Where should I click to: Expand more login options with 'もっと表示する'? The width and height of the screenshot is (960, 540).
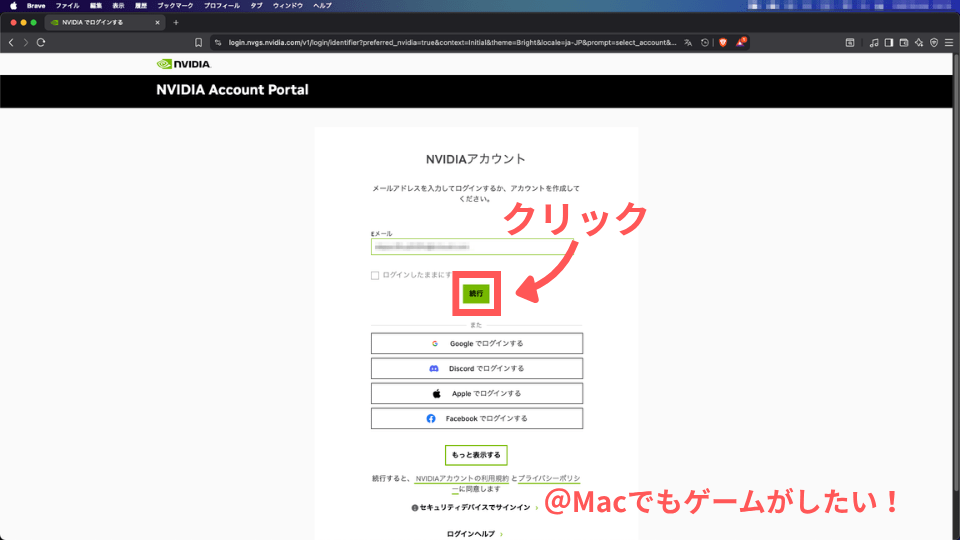[476, 455]
